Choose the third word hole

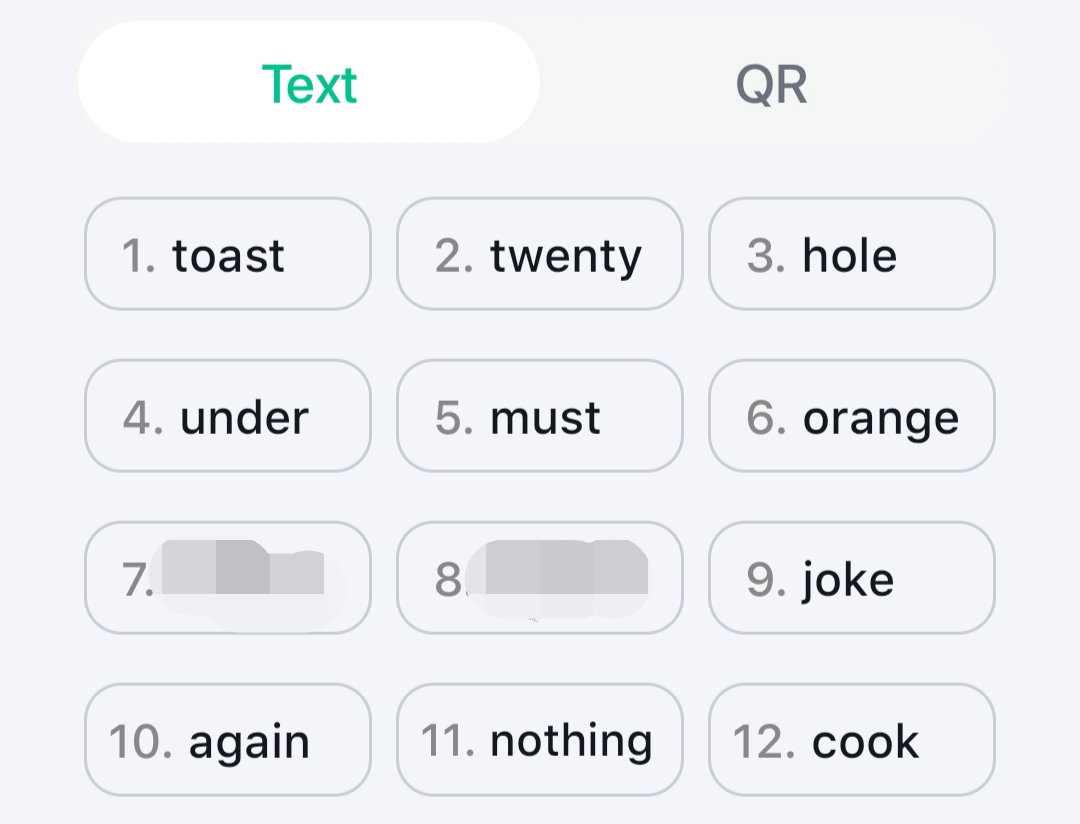click(852, 254)
